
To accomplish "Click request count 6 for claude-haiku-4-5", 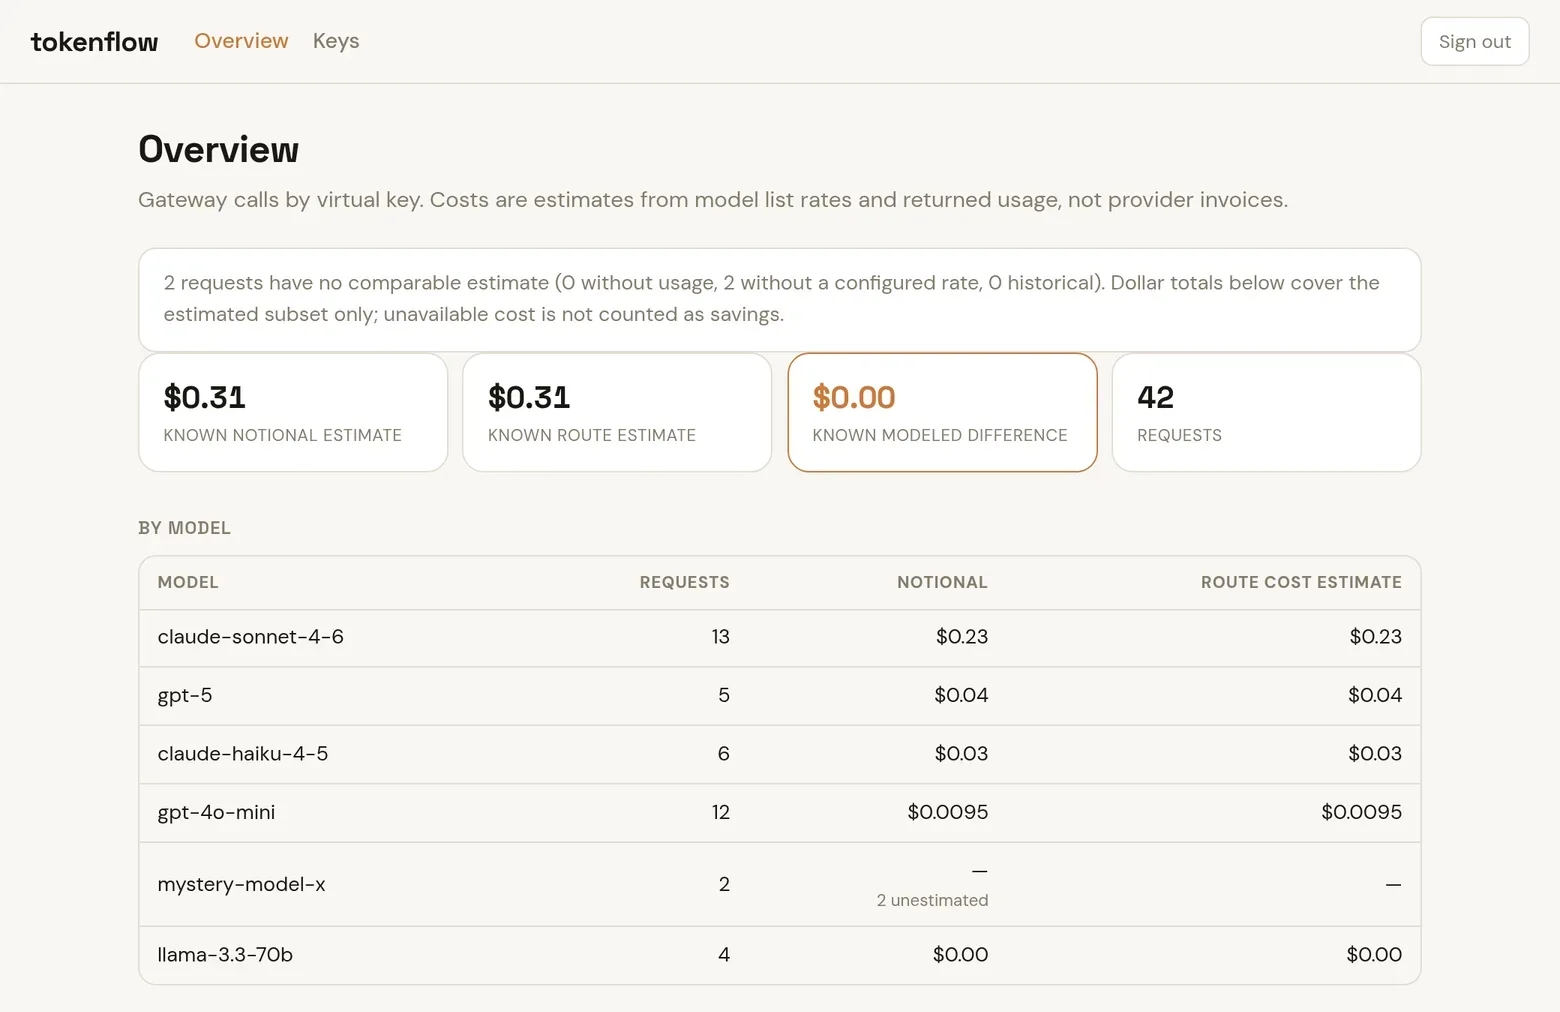I will point(724,754).
